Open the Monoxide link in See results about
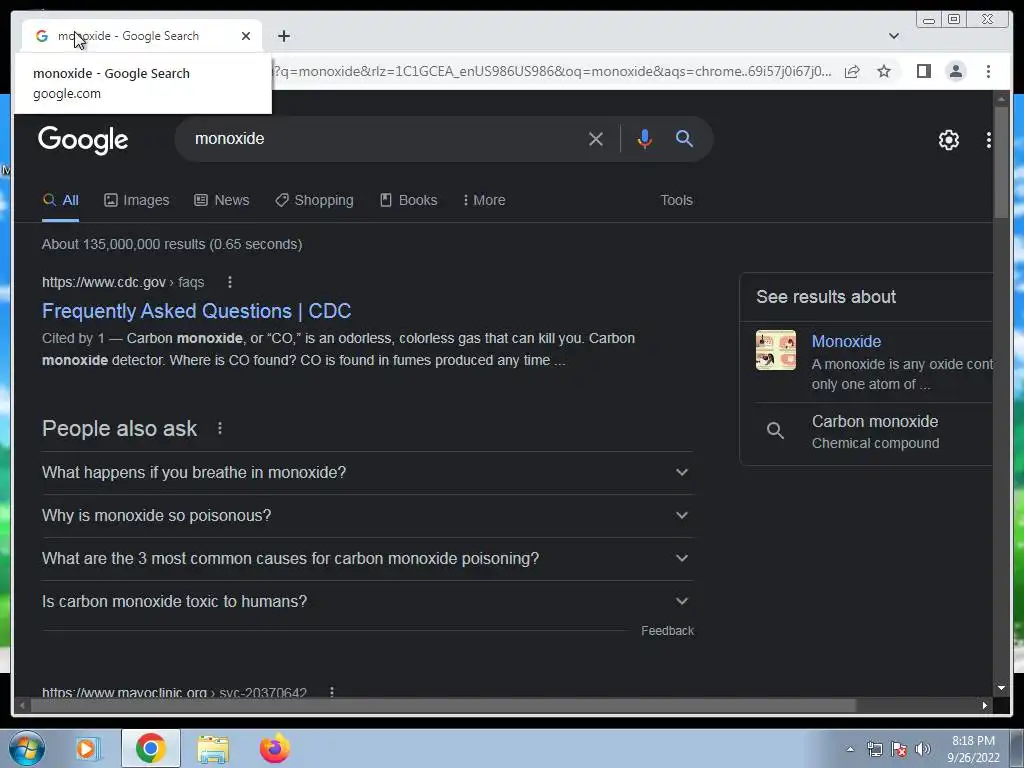 [846, 341]
